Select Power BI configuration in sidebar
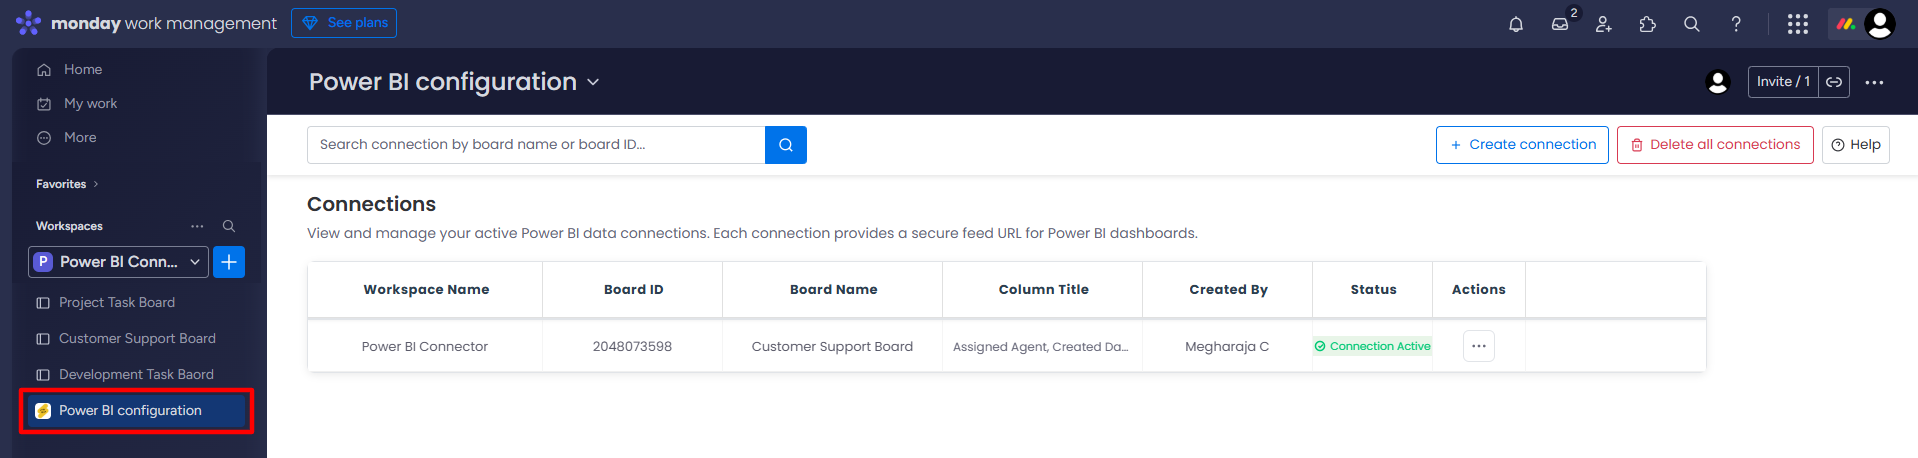Image resolution: width=1918 pixels, height=458 pixels. [136, 411]
